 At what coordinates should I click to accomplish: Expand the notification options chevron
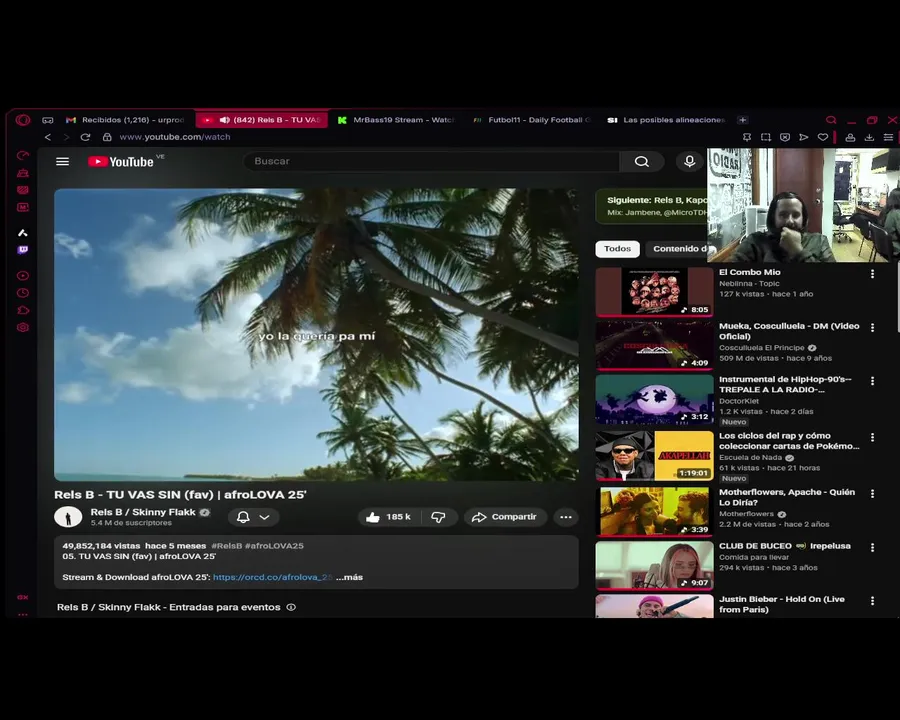[x=265, y=517]
